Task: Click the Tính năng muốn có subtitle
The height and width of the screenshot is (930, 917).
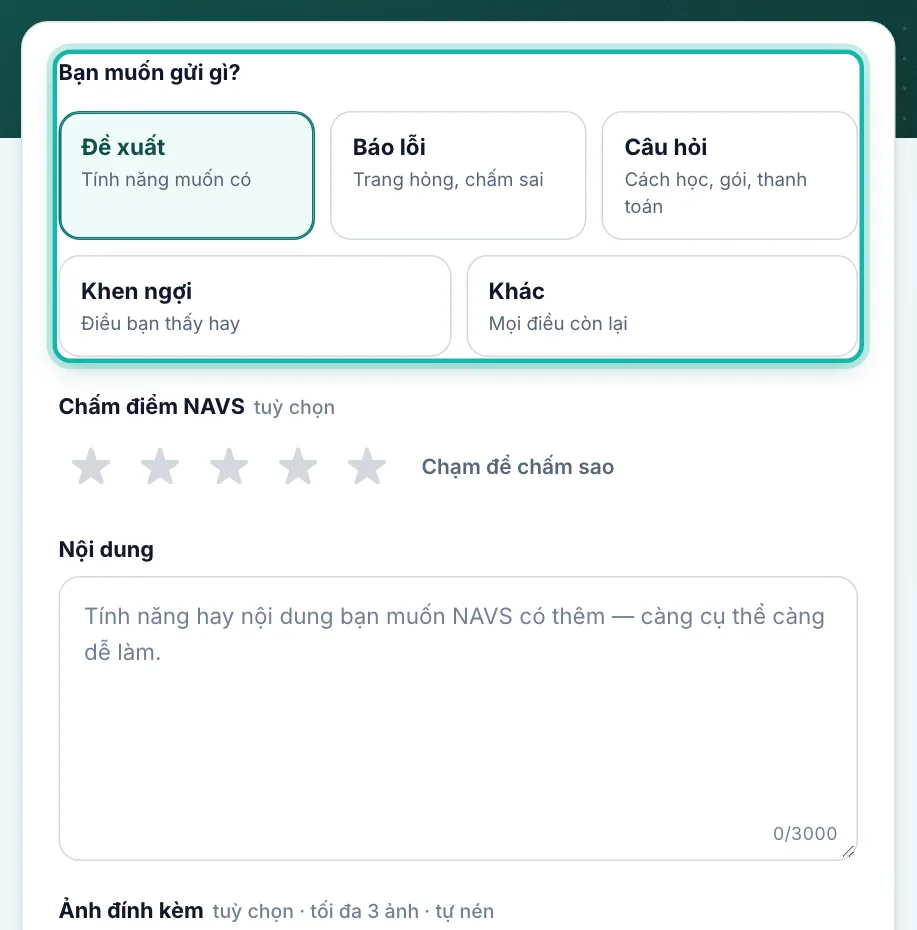Action: (166, 180)
